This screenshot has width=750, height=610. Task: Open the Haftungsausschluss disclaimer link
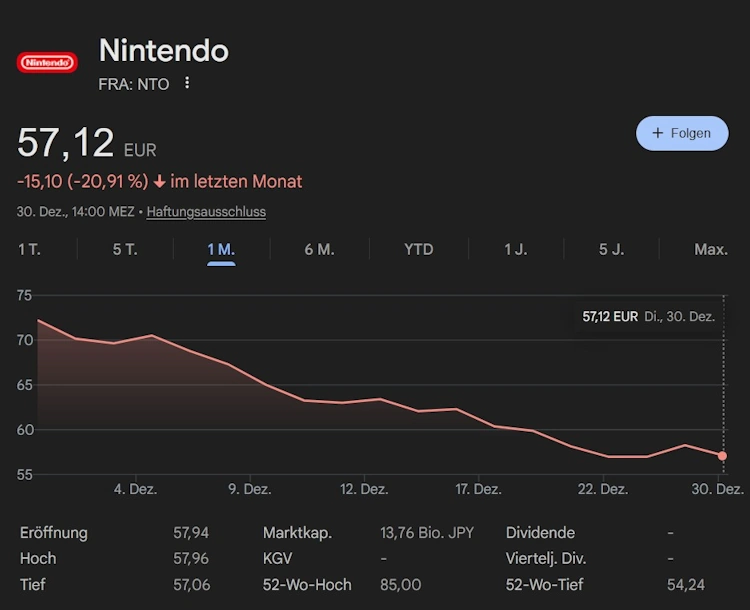pos(206,212)
